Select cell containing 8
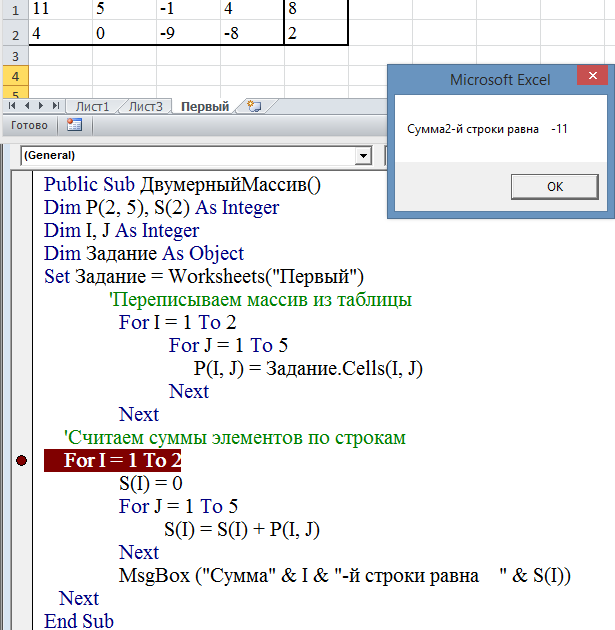The width and height of the screenshot is (615, 630). [x=316, y=9]
